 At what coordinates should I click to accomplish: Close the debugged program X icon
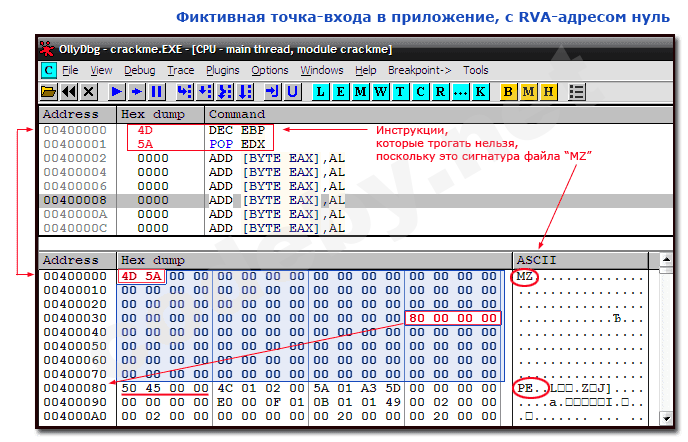[x=89, y=92]
